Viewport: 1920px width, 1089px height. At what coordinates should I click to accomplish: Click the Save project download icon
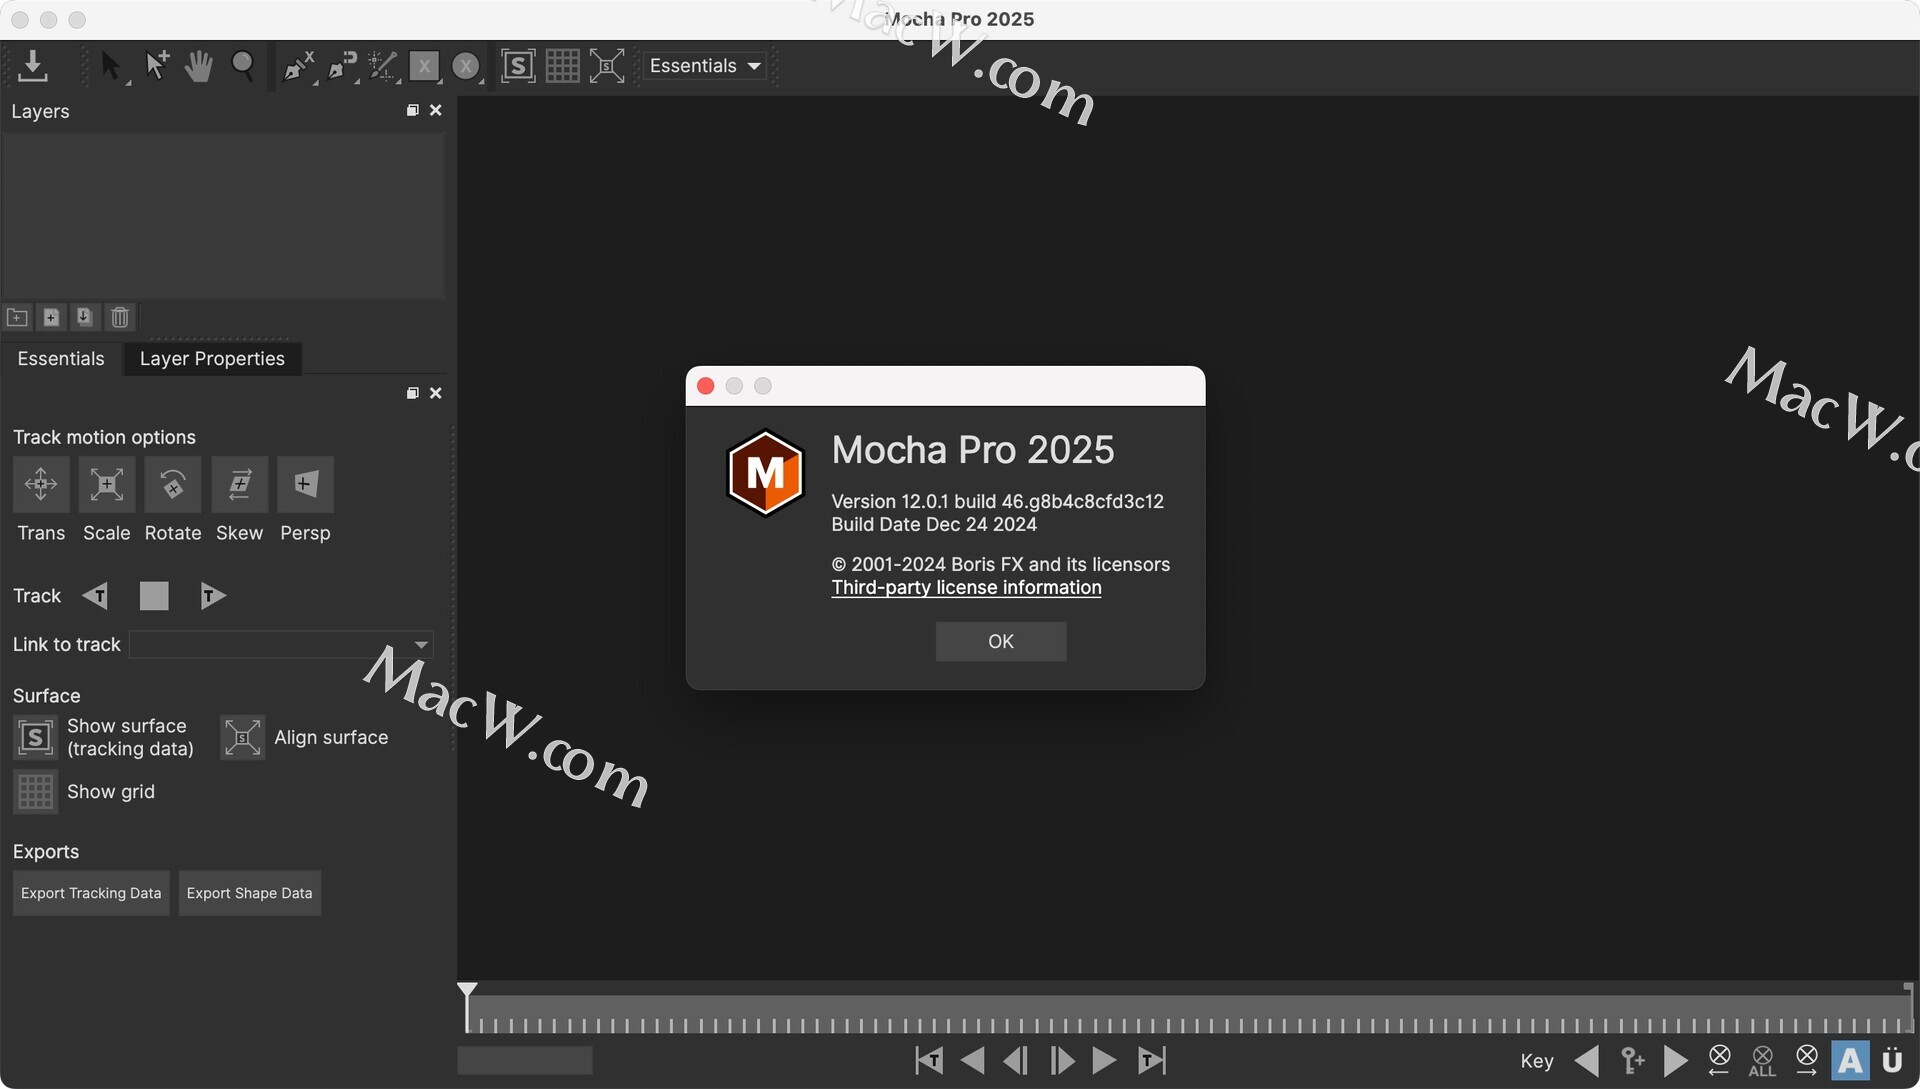(32, 66)
